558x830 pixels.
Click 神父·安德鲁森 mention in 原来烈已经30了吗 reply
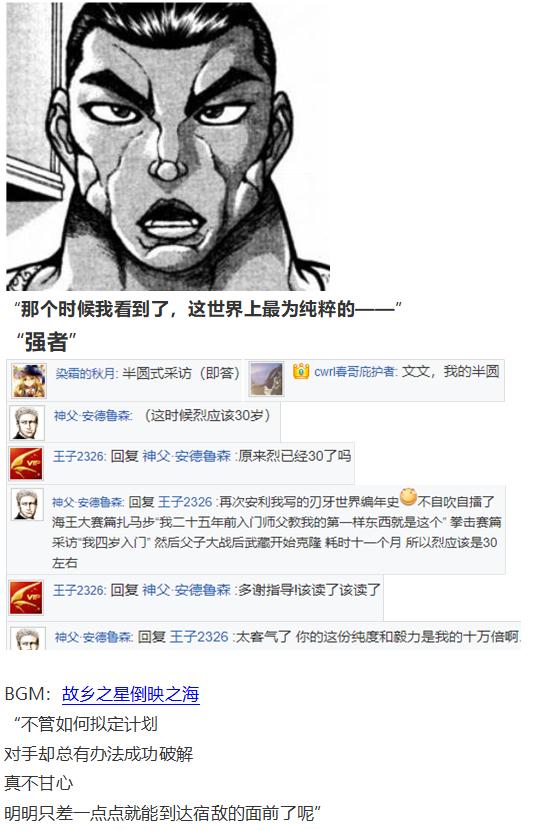[187, 456]
